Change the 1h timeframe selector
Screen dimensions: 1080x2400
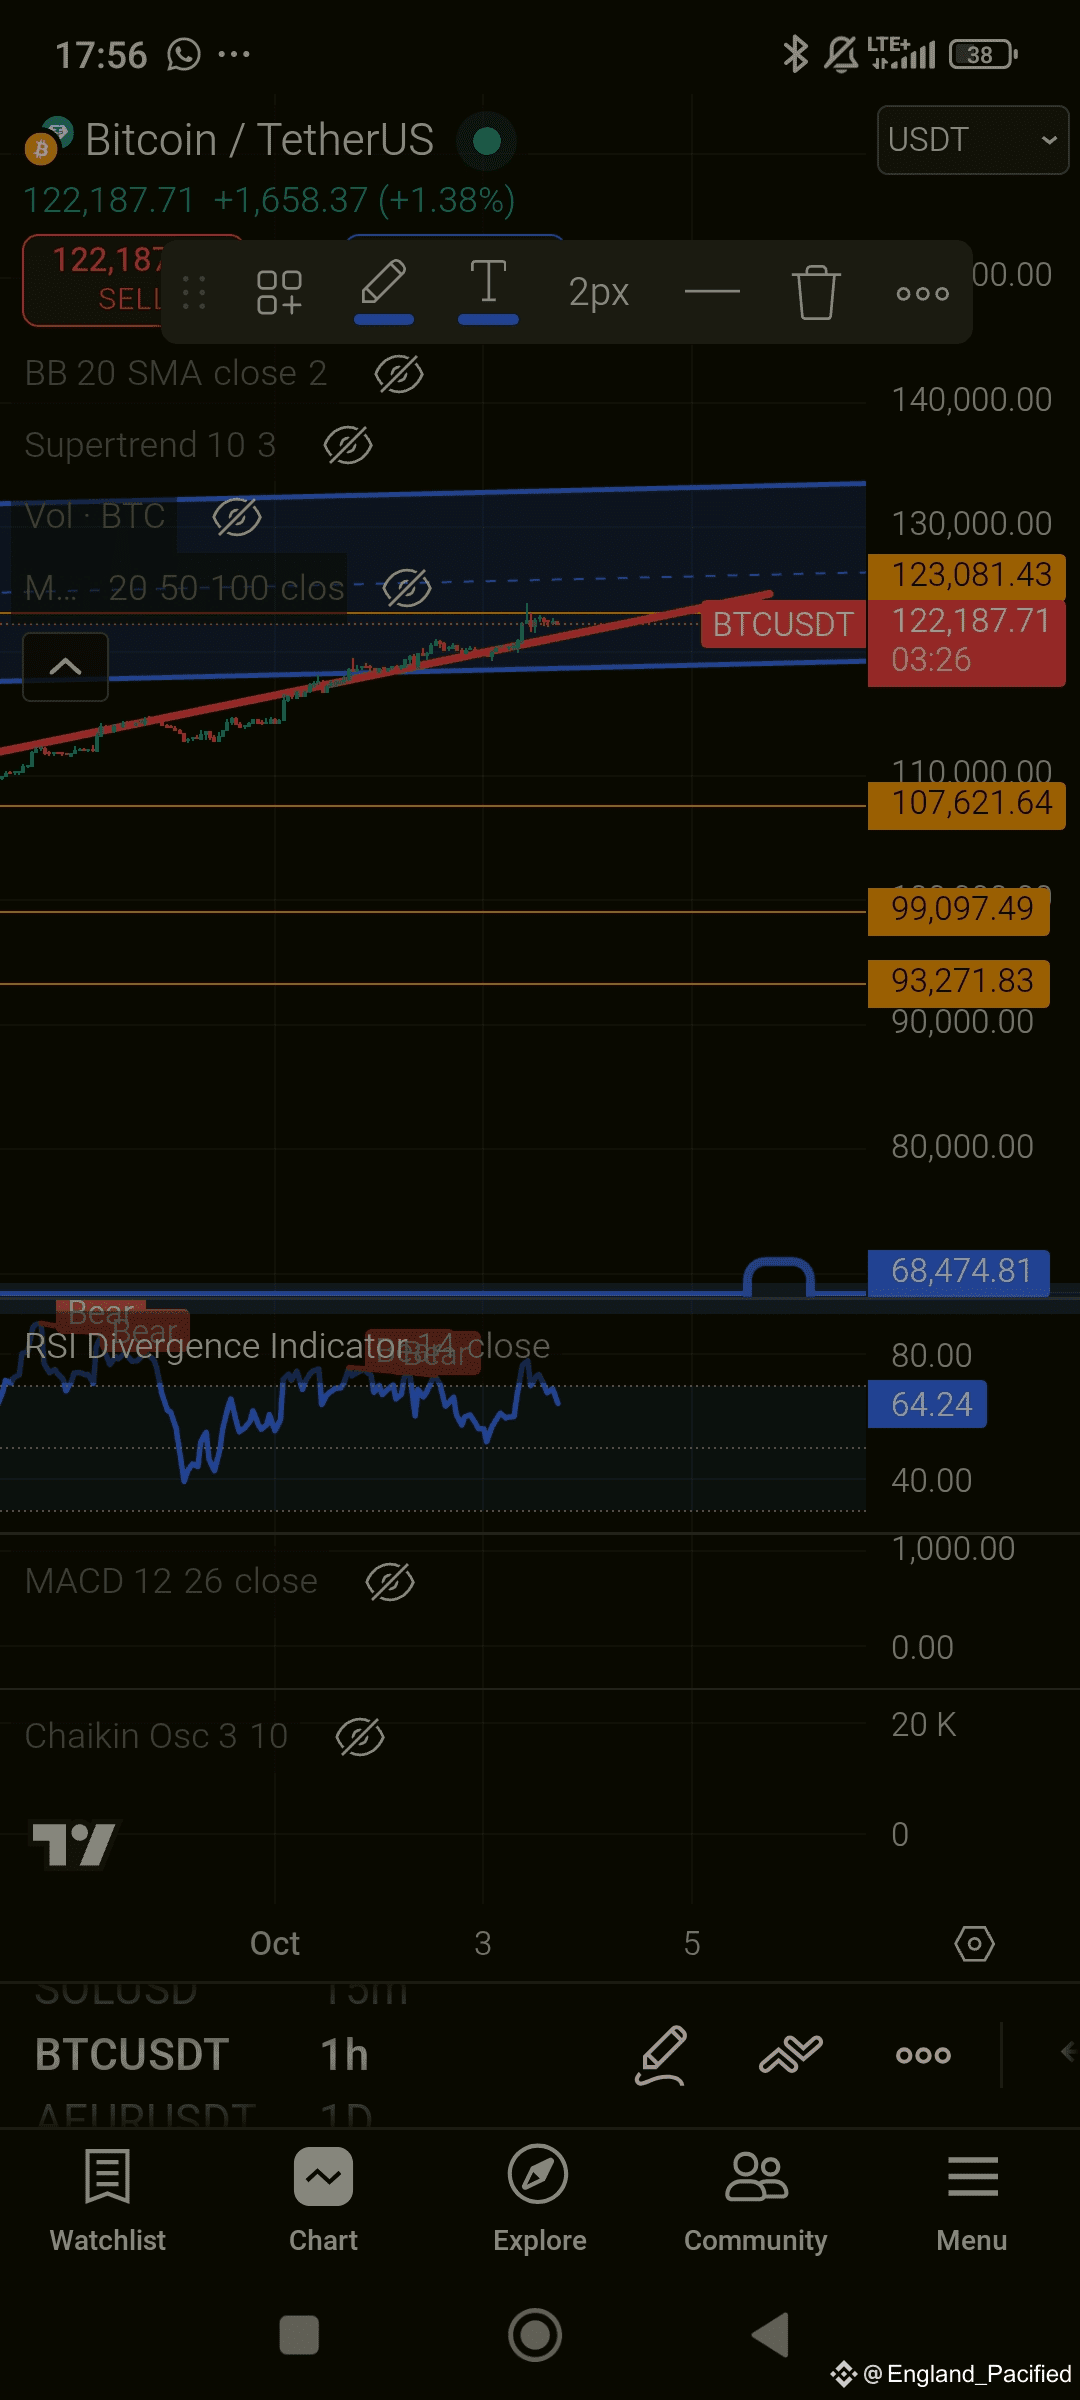[344, 2055]
